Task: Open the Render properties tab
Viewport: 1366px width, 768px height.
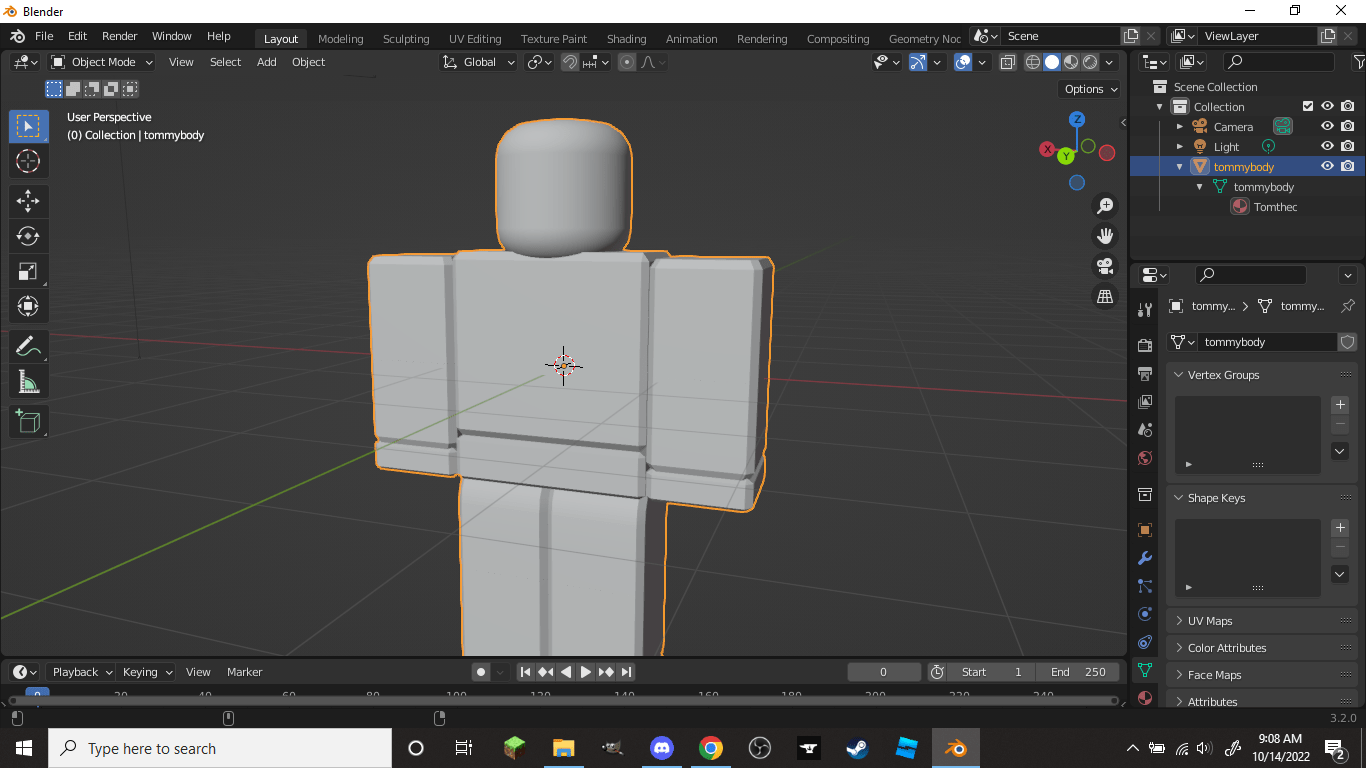Action: (x=1145, y=345)
